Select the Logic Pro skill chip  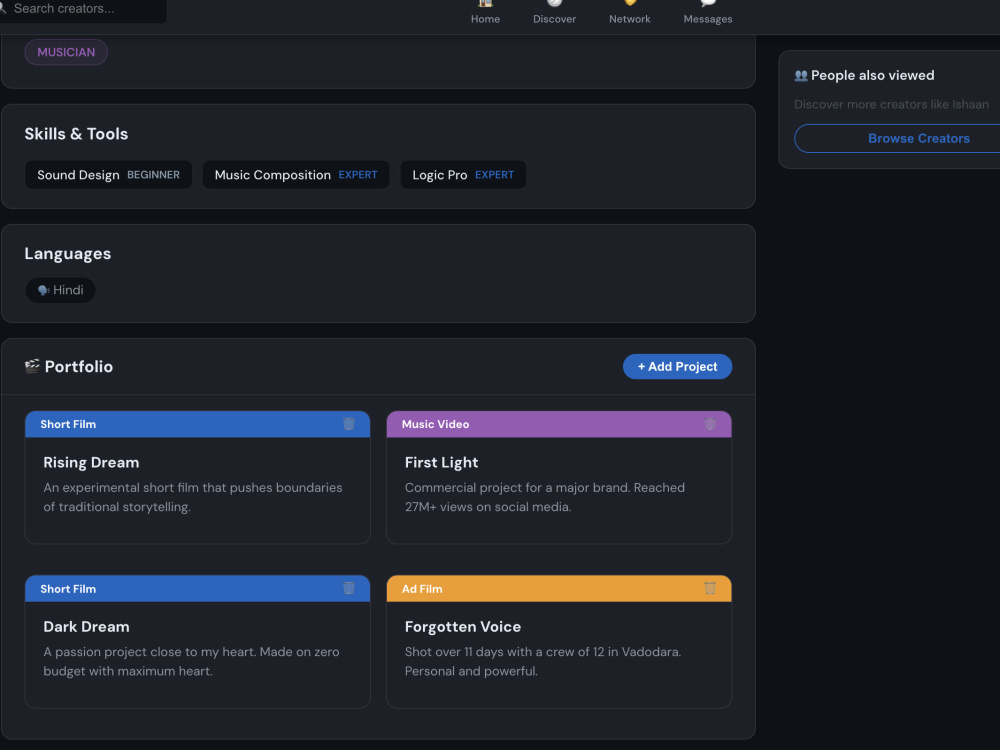coord(463,175)
